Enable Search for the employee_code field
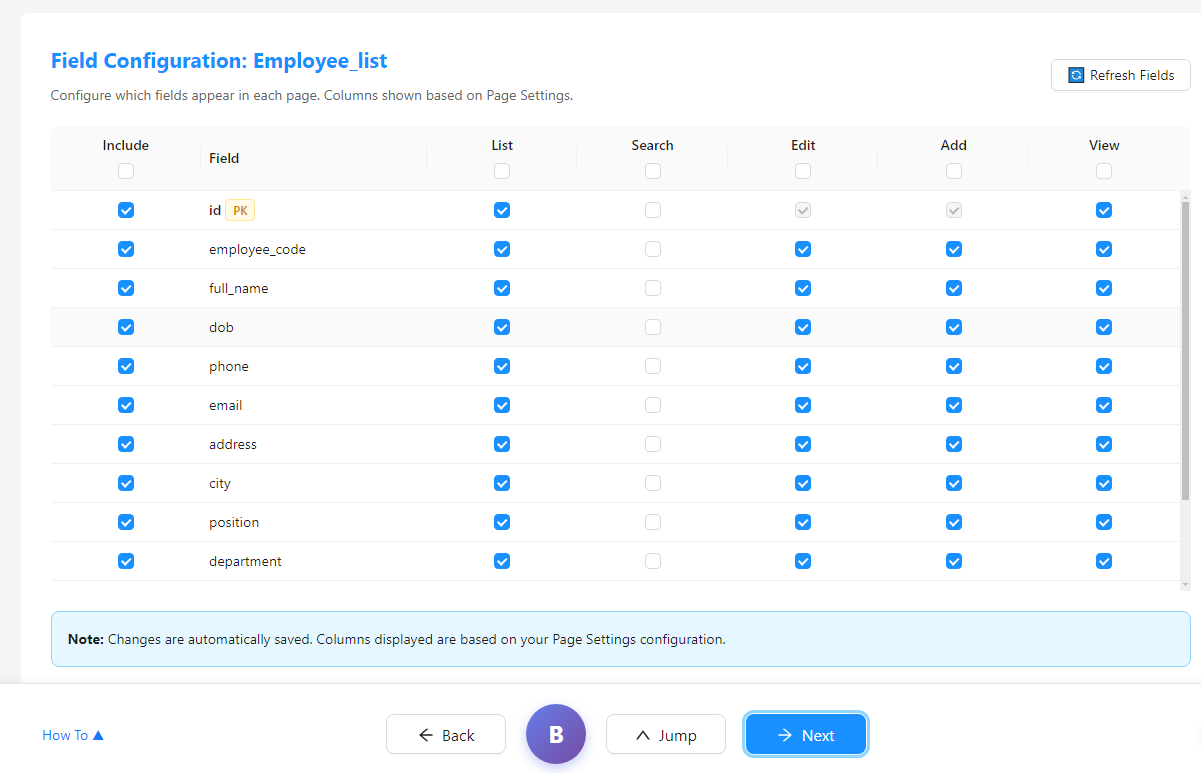The image size is (1201, 773). [x=653, y=249]
